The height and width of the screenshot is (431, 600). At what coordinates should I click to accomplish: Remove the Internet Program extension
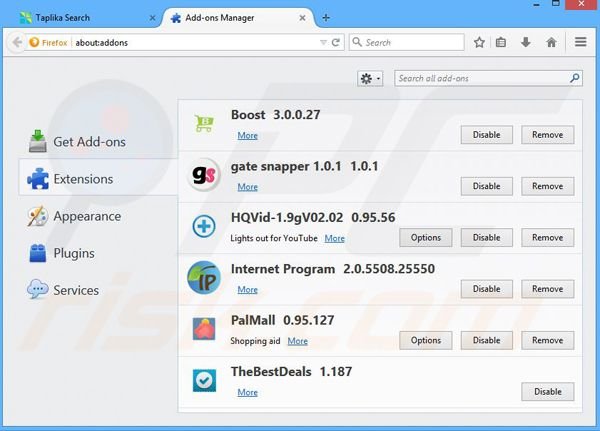coord(548,289)
